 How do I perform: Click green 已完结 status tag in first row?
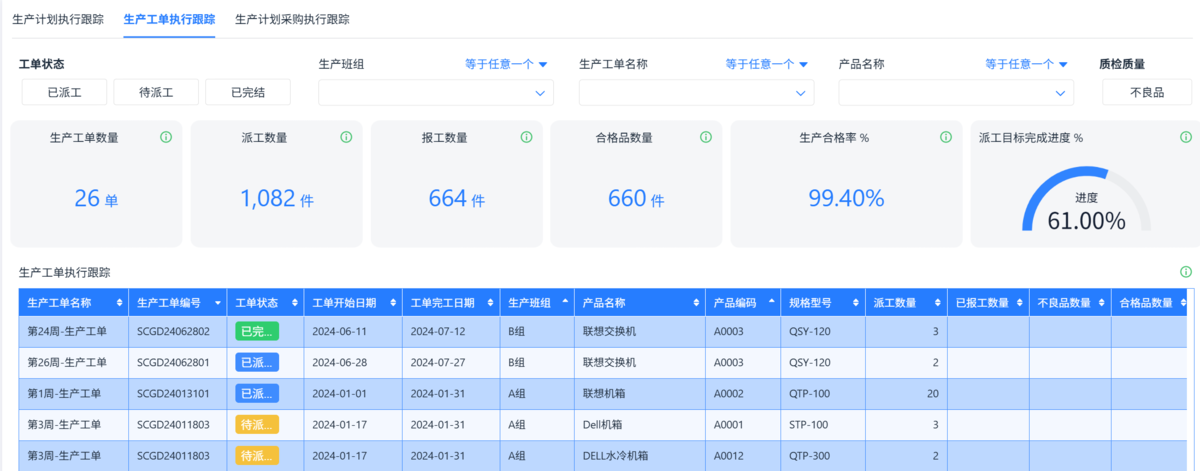point(256,332)
